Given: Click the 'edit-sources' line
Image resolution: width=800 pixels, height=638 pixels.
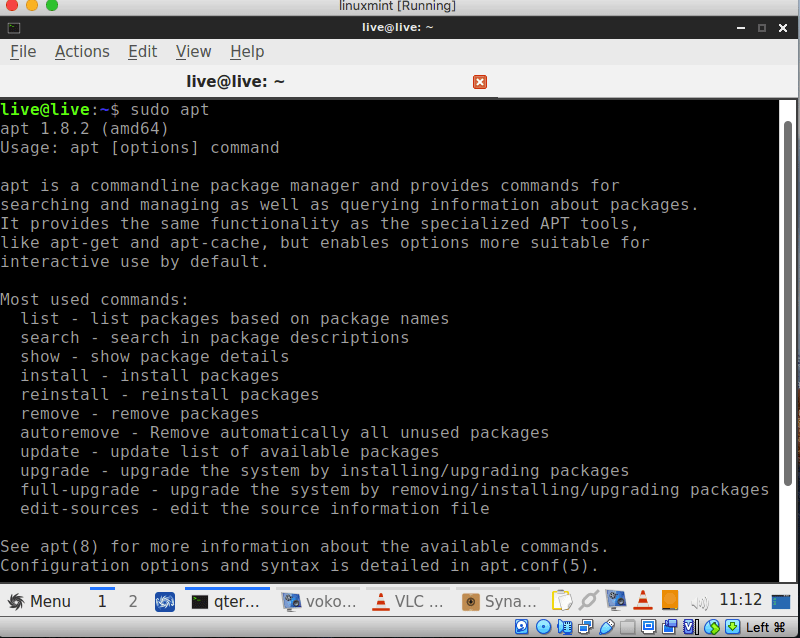Looking at the screenshot, I should (x=255, y=508).
